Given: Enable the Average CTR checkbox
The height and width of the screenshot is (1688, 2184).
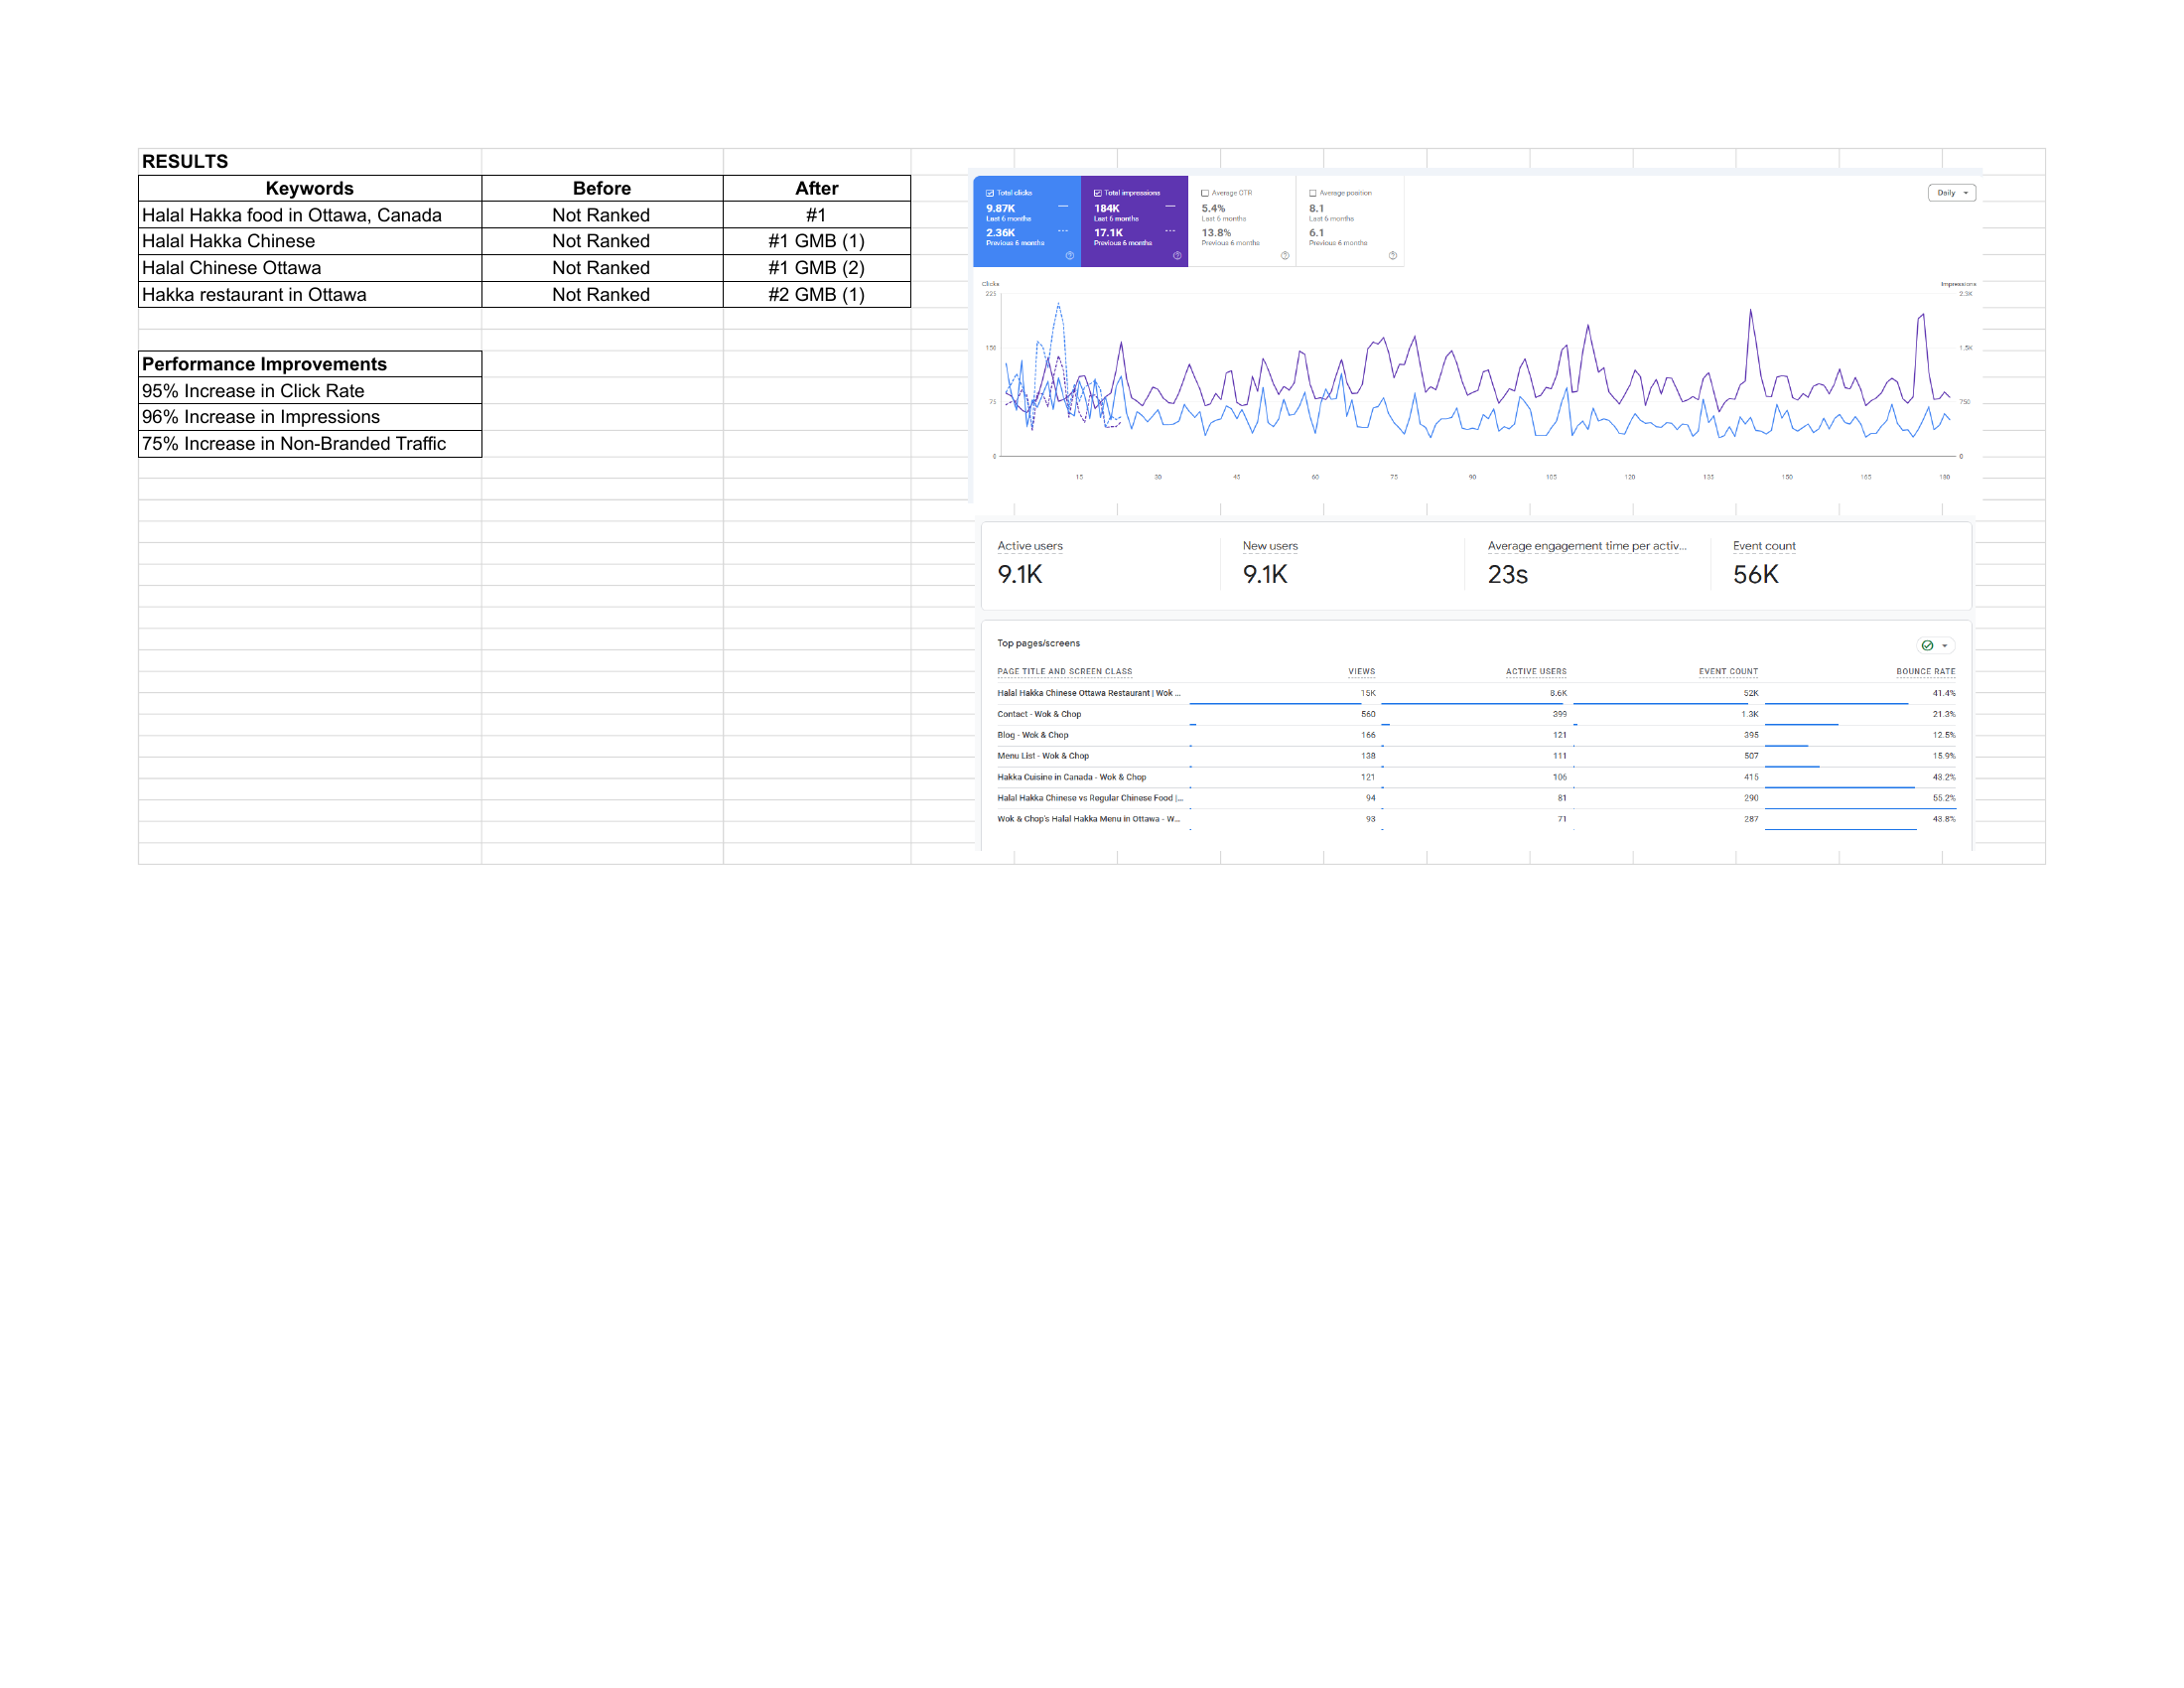Looking at the screenshot, I should click(1205, 193).
